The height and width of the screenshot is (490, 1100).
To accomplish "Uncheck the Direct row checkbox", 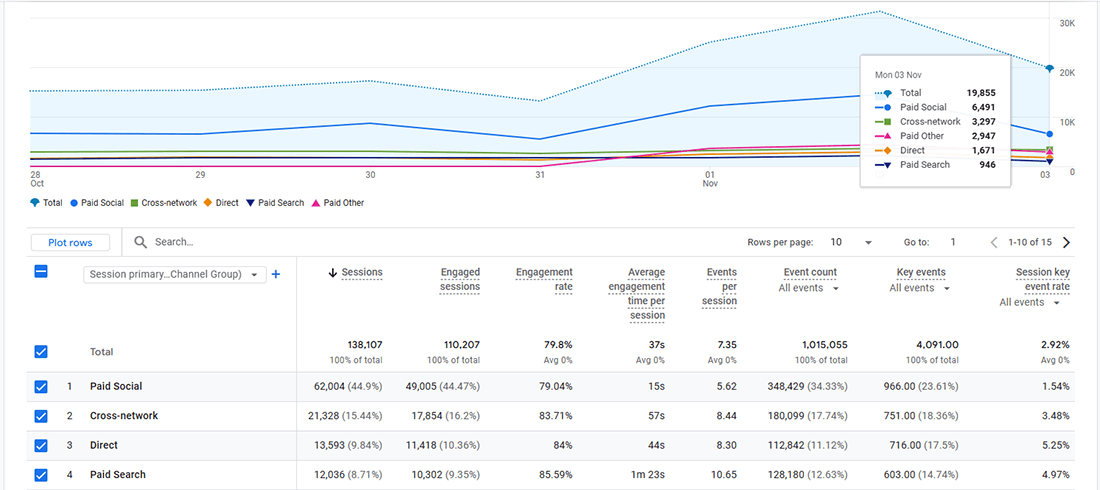I will [x=41, y=445].
